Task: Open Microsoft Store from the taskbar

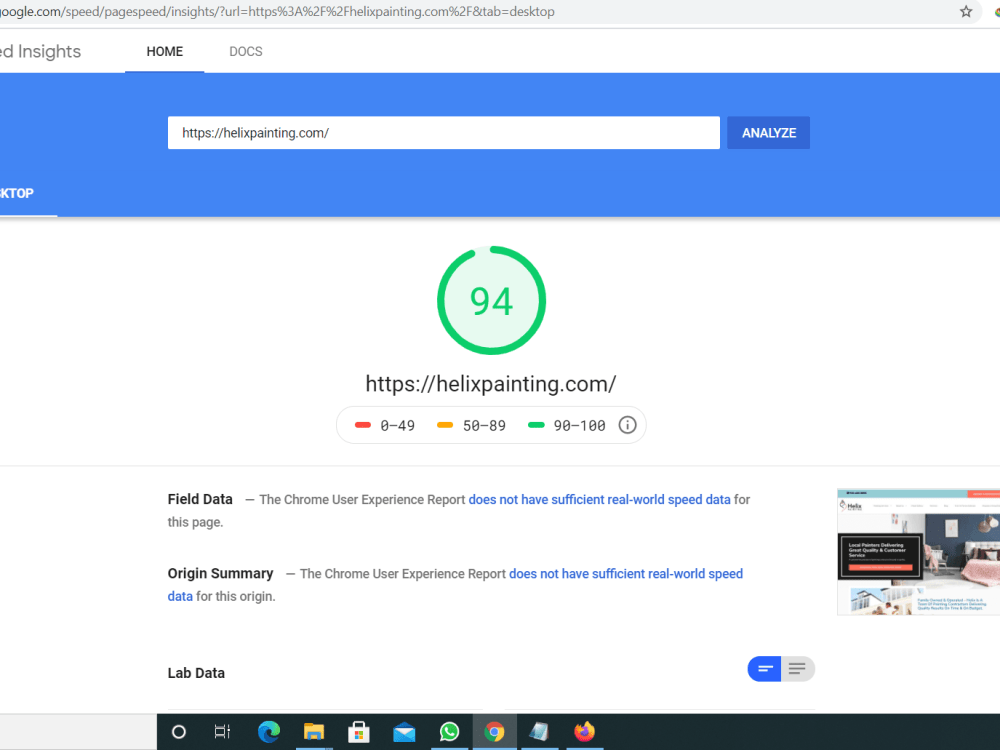Action: (x=358, y=732)
